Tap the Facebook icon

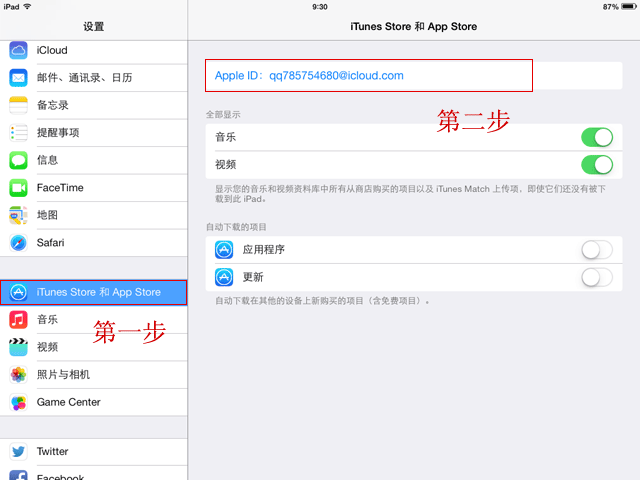(x=18, y=475)
